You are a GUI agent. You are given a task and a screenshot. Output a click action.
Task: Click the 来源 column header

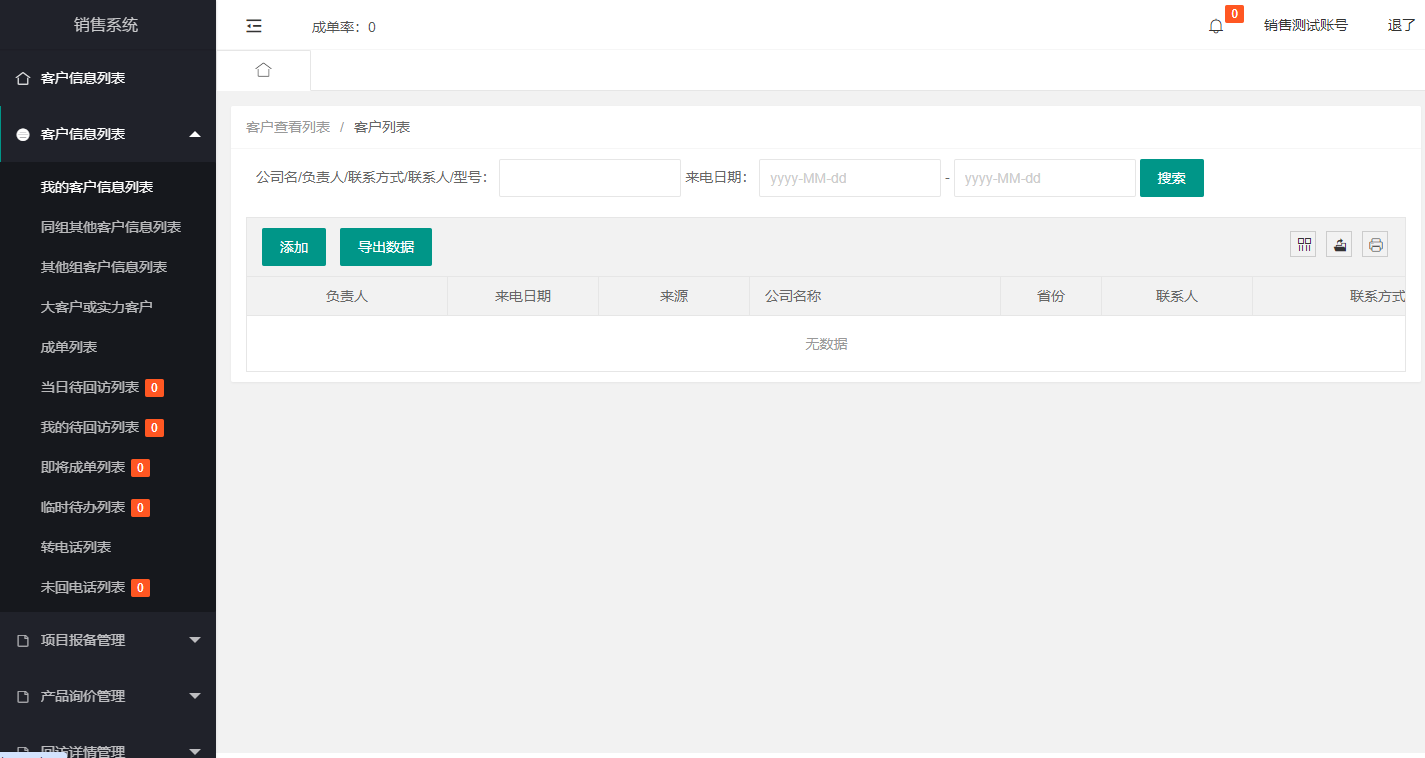[x=674, y=296]
